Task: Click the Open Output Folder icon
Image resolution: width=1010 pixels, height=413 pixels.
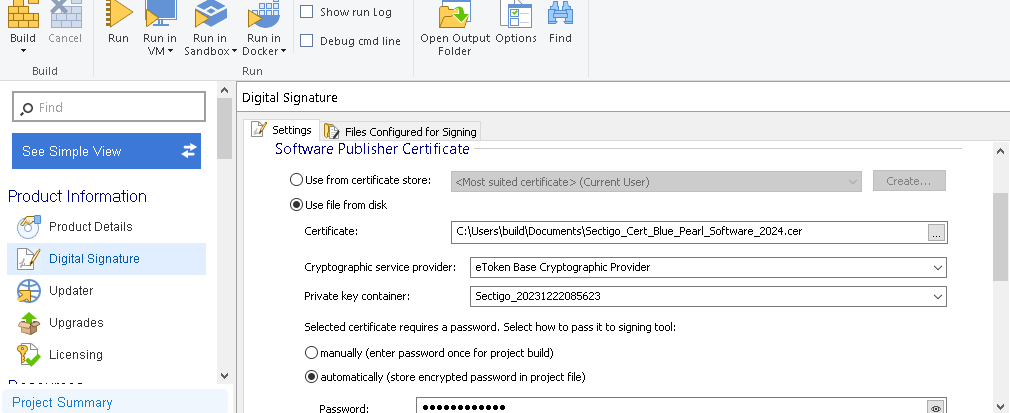Action: (455, 14)
